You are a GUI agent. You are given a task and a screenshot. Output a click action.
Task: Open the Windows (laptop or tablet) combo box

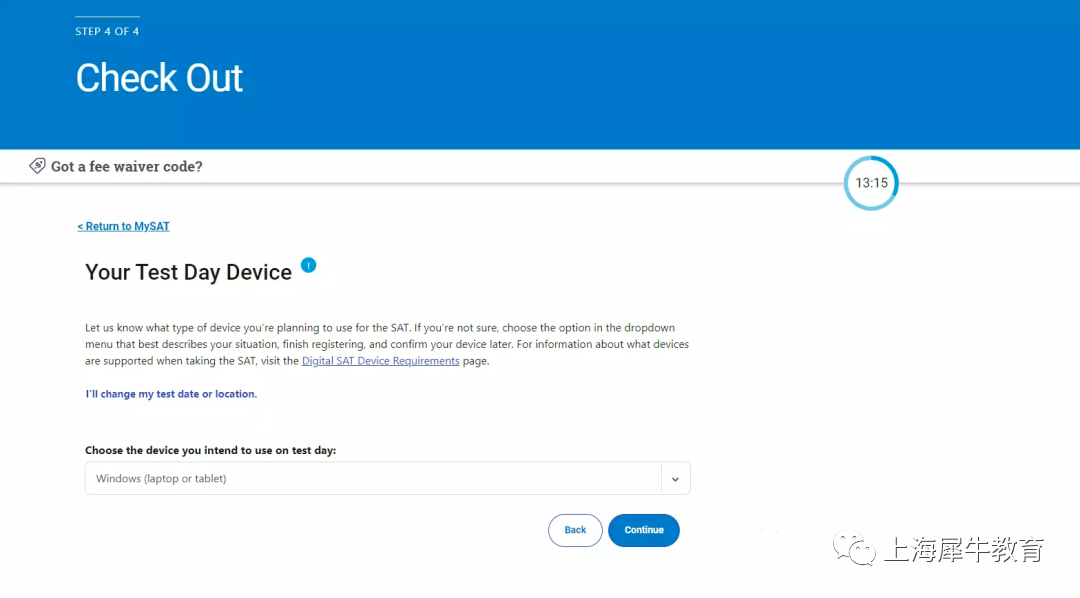coord(387,478)
